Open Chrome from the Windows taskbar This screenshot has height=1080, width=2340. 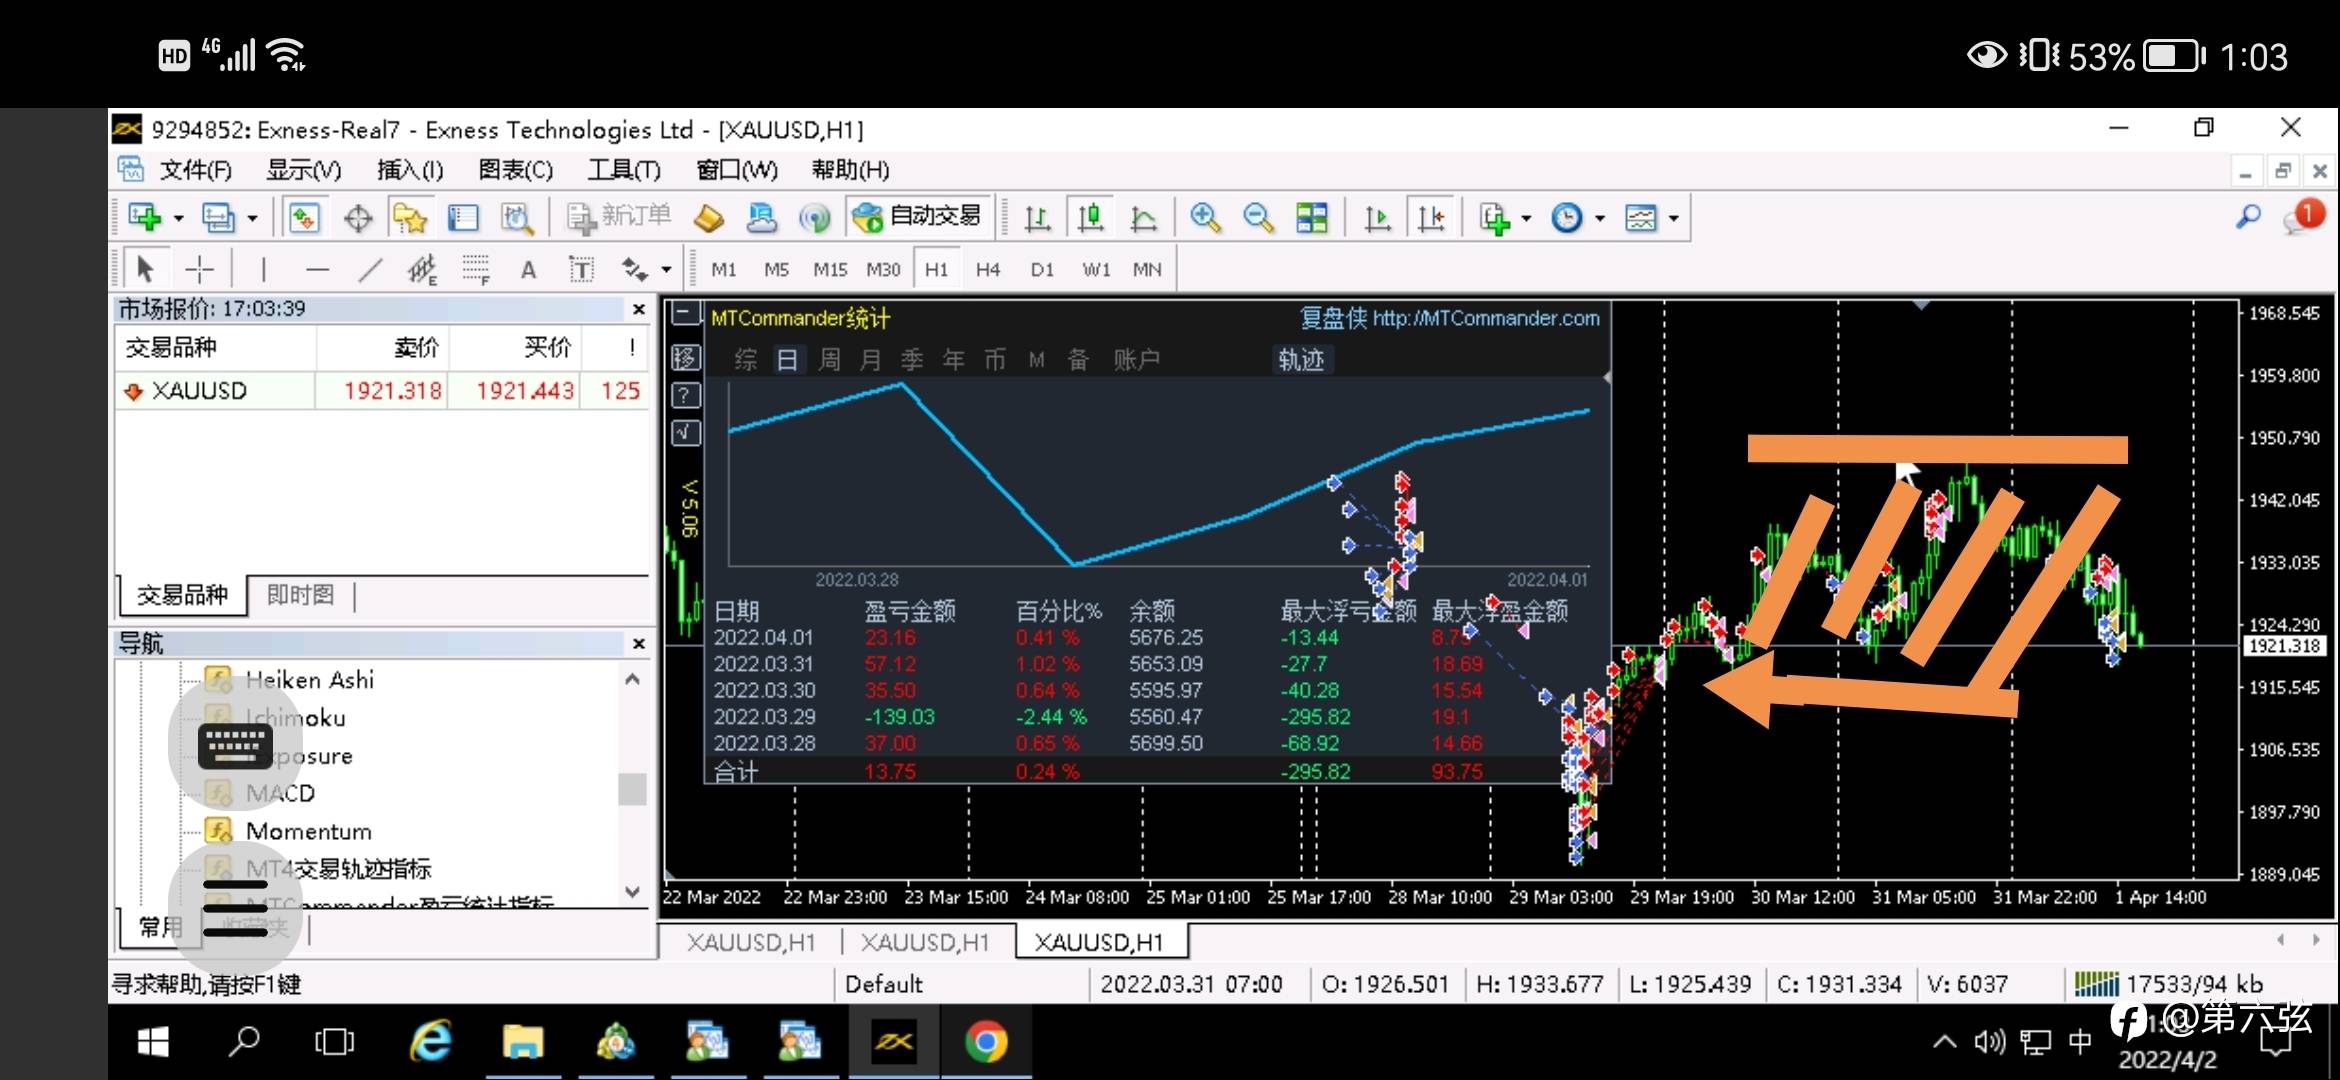click(x=985, y=1042)
